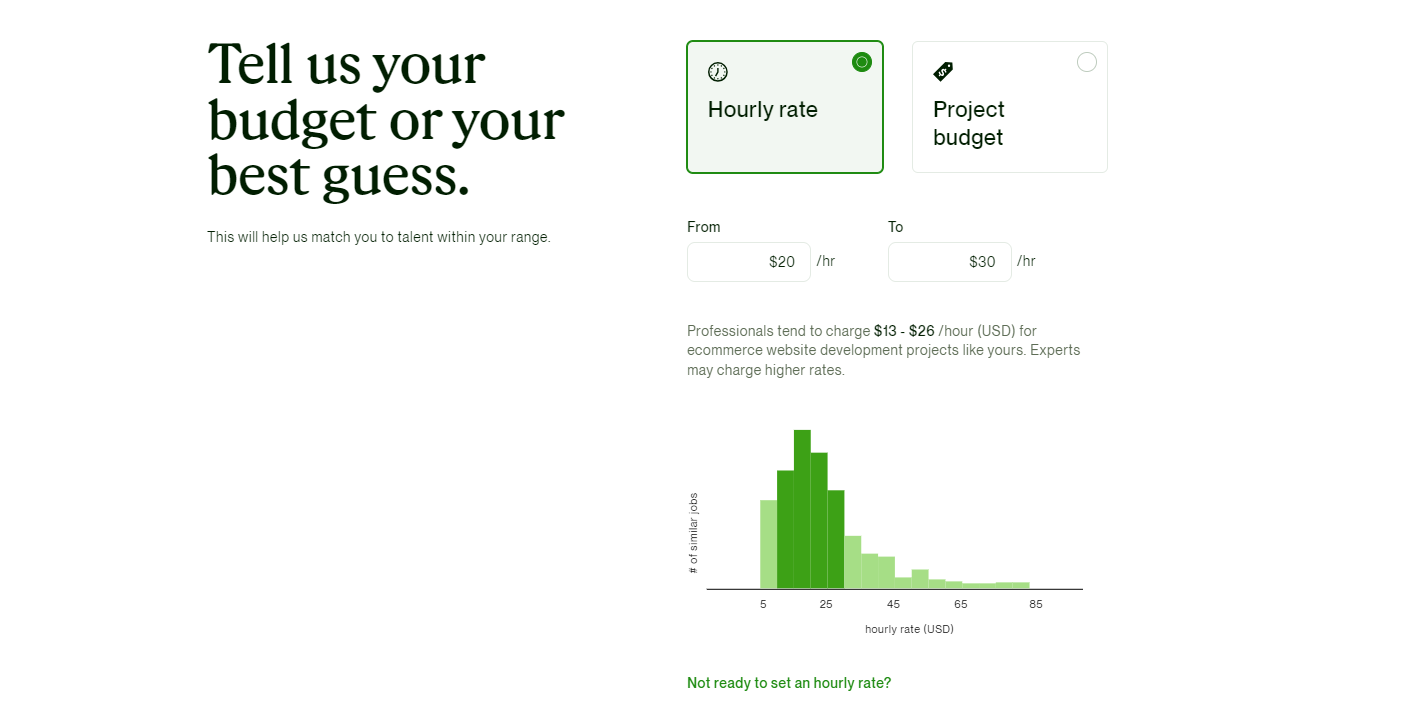This screenshot has height=724, width=1407.
Task: Click the tallest dark green histogram bar
Action: coord(802,509)
